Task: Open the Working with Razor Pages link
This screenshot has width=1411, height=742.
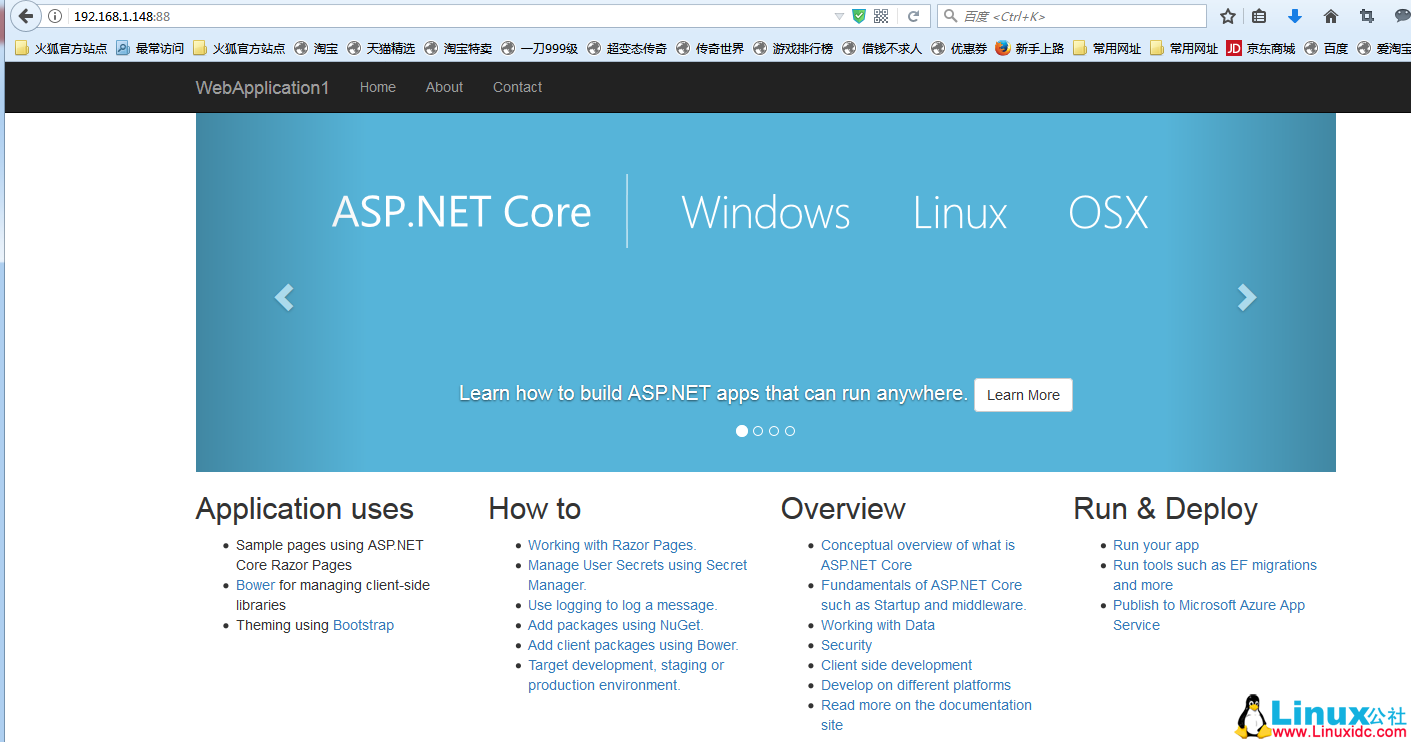Action: pyautogui.click(x=611, y=545)
